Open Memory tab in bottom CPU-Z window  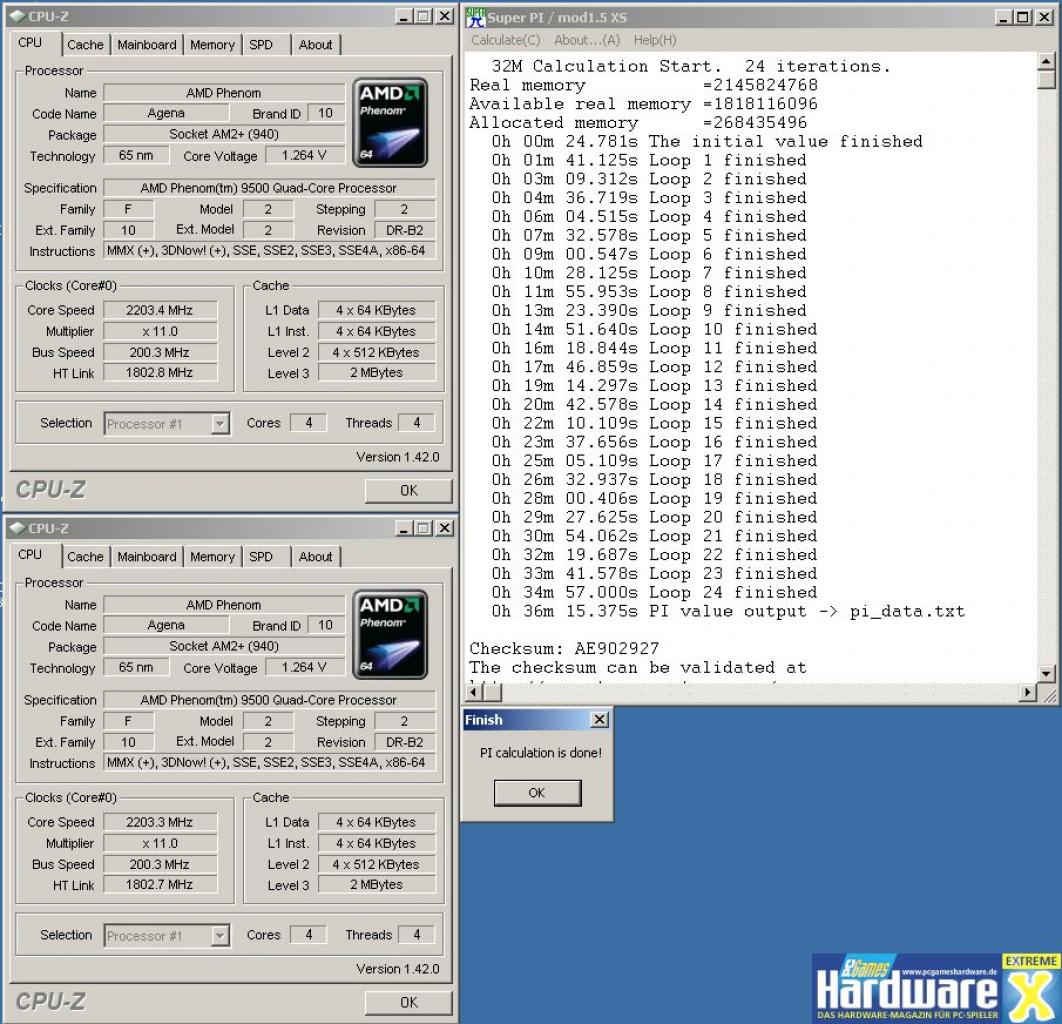pos(212,557)
